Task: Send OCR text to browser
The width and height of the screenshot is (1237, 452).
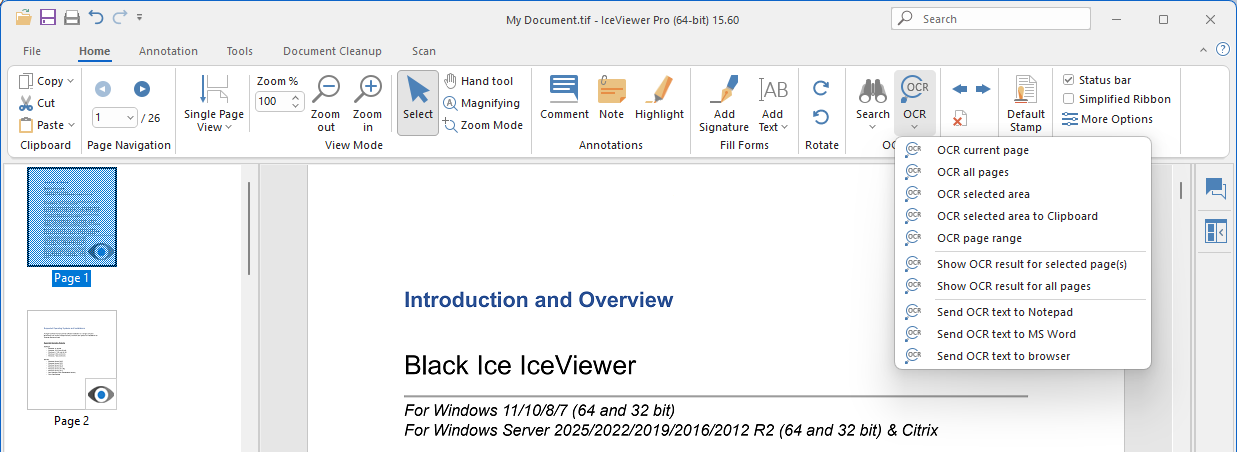Action: coord(1023,356)
